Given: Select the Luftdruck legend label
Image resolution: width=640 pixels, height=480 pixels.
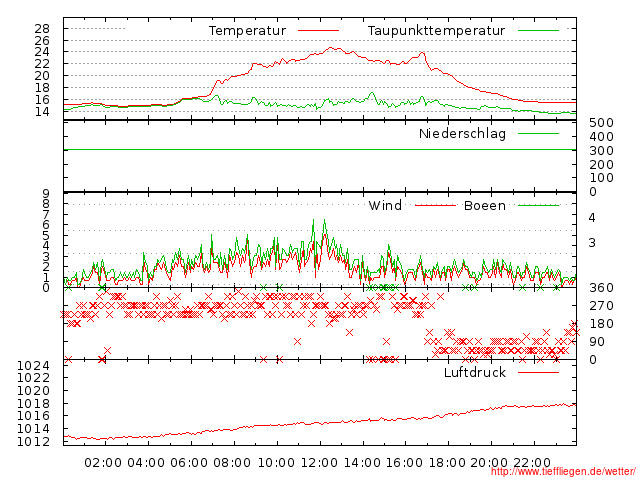Looking at the screenshot, I should pyautogui.click(x=475, y=372).
